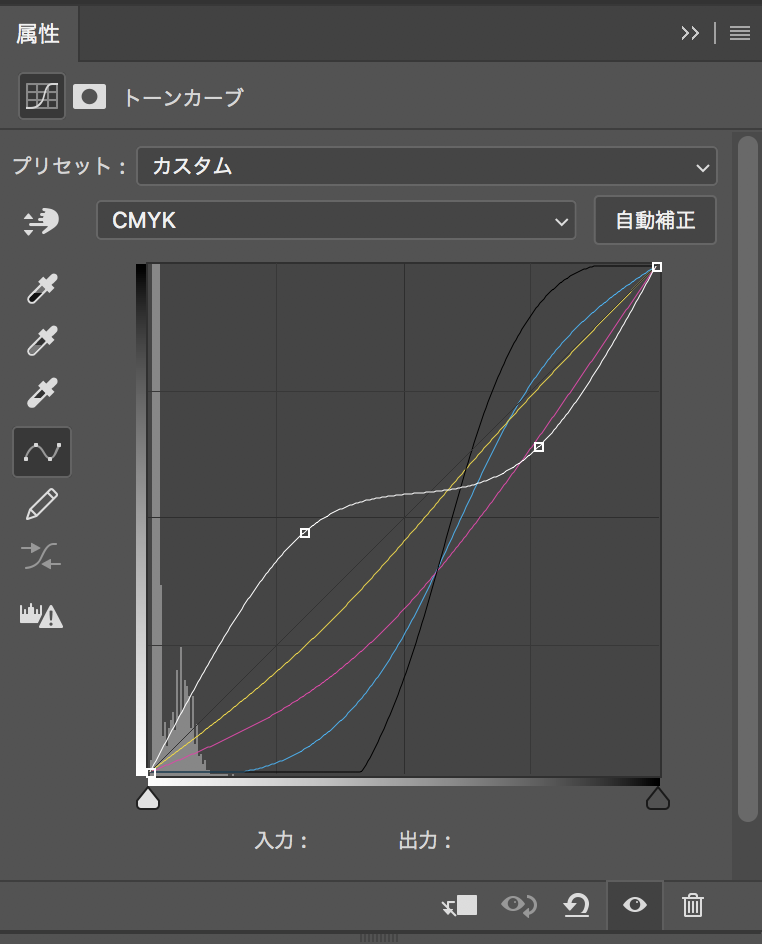Click the smooth curve values icon
The height and width of the screenshot is (944, 762).
coord(41,556)
